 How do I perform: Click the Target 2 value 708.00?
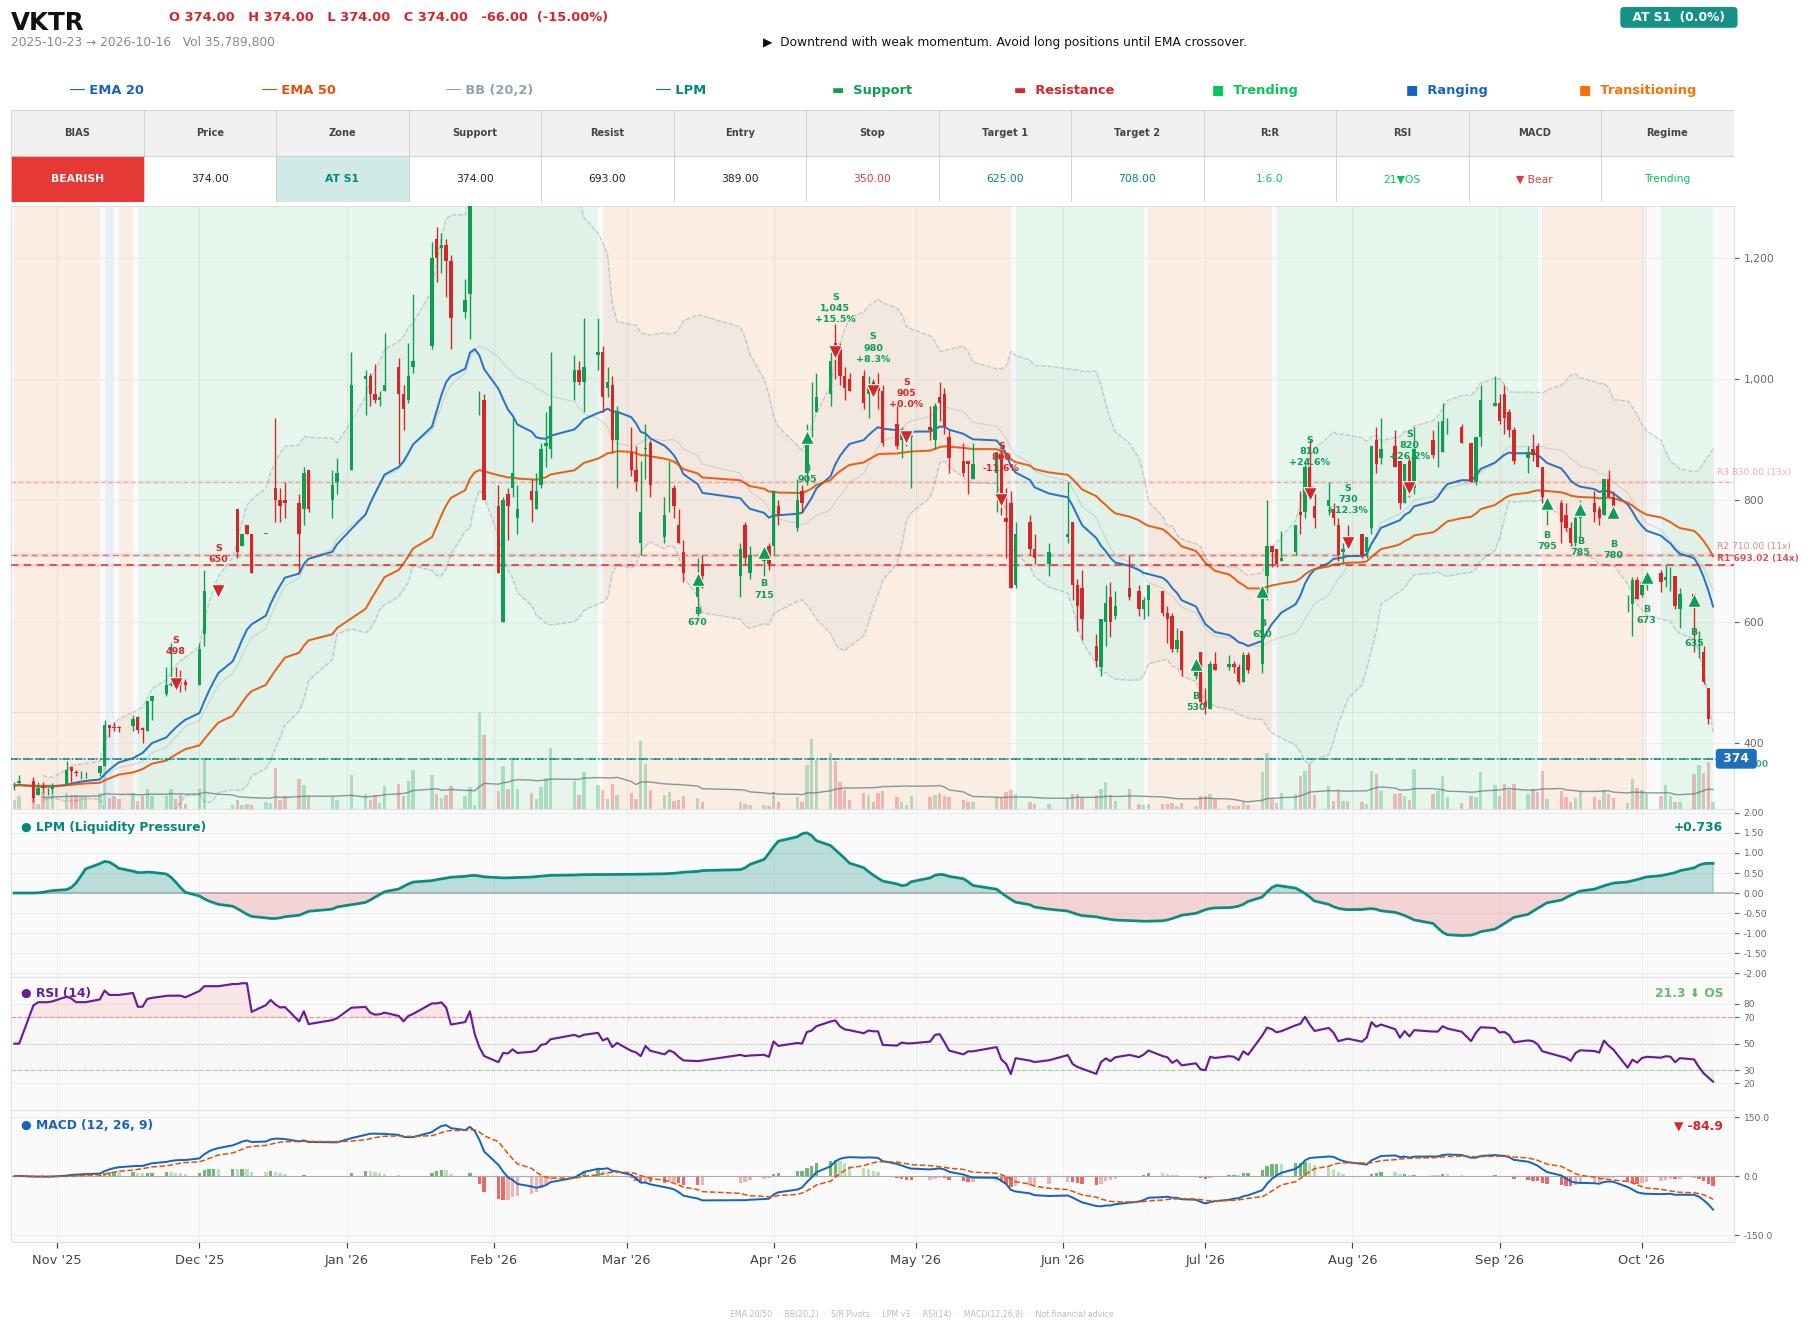pos(1137,179)
